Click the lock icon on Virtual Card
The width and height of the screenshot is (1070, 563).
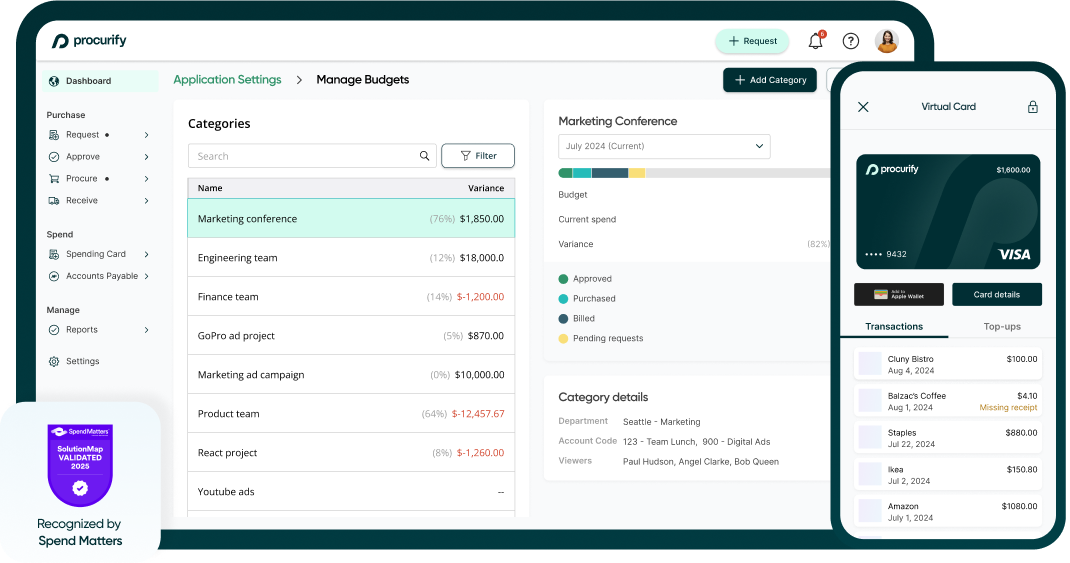1033,107
